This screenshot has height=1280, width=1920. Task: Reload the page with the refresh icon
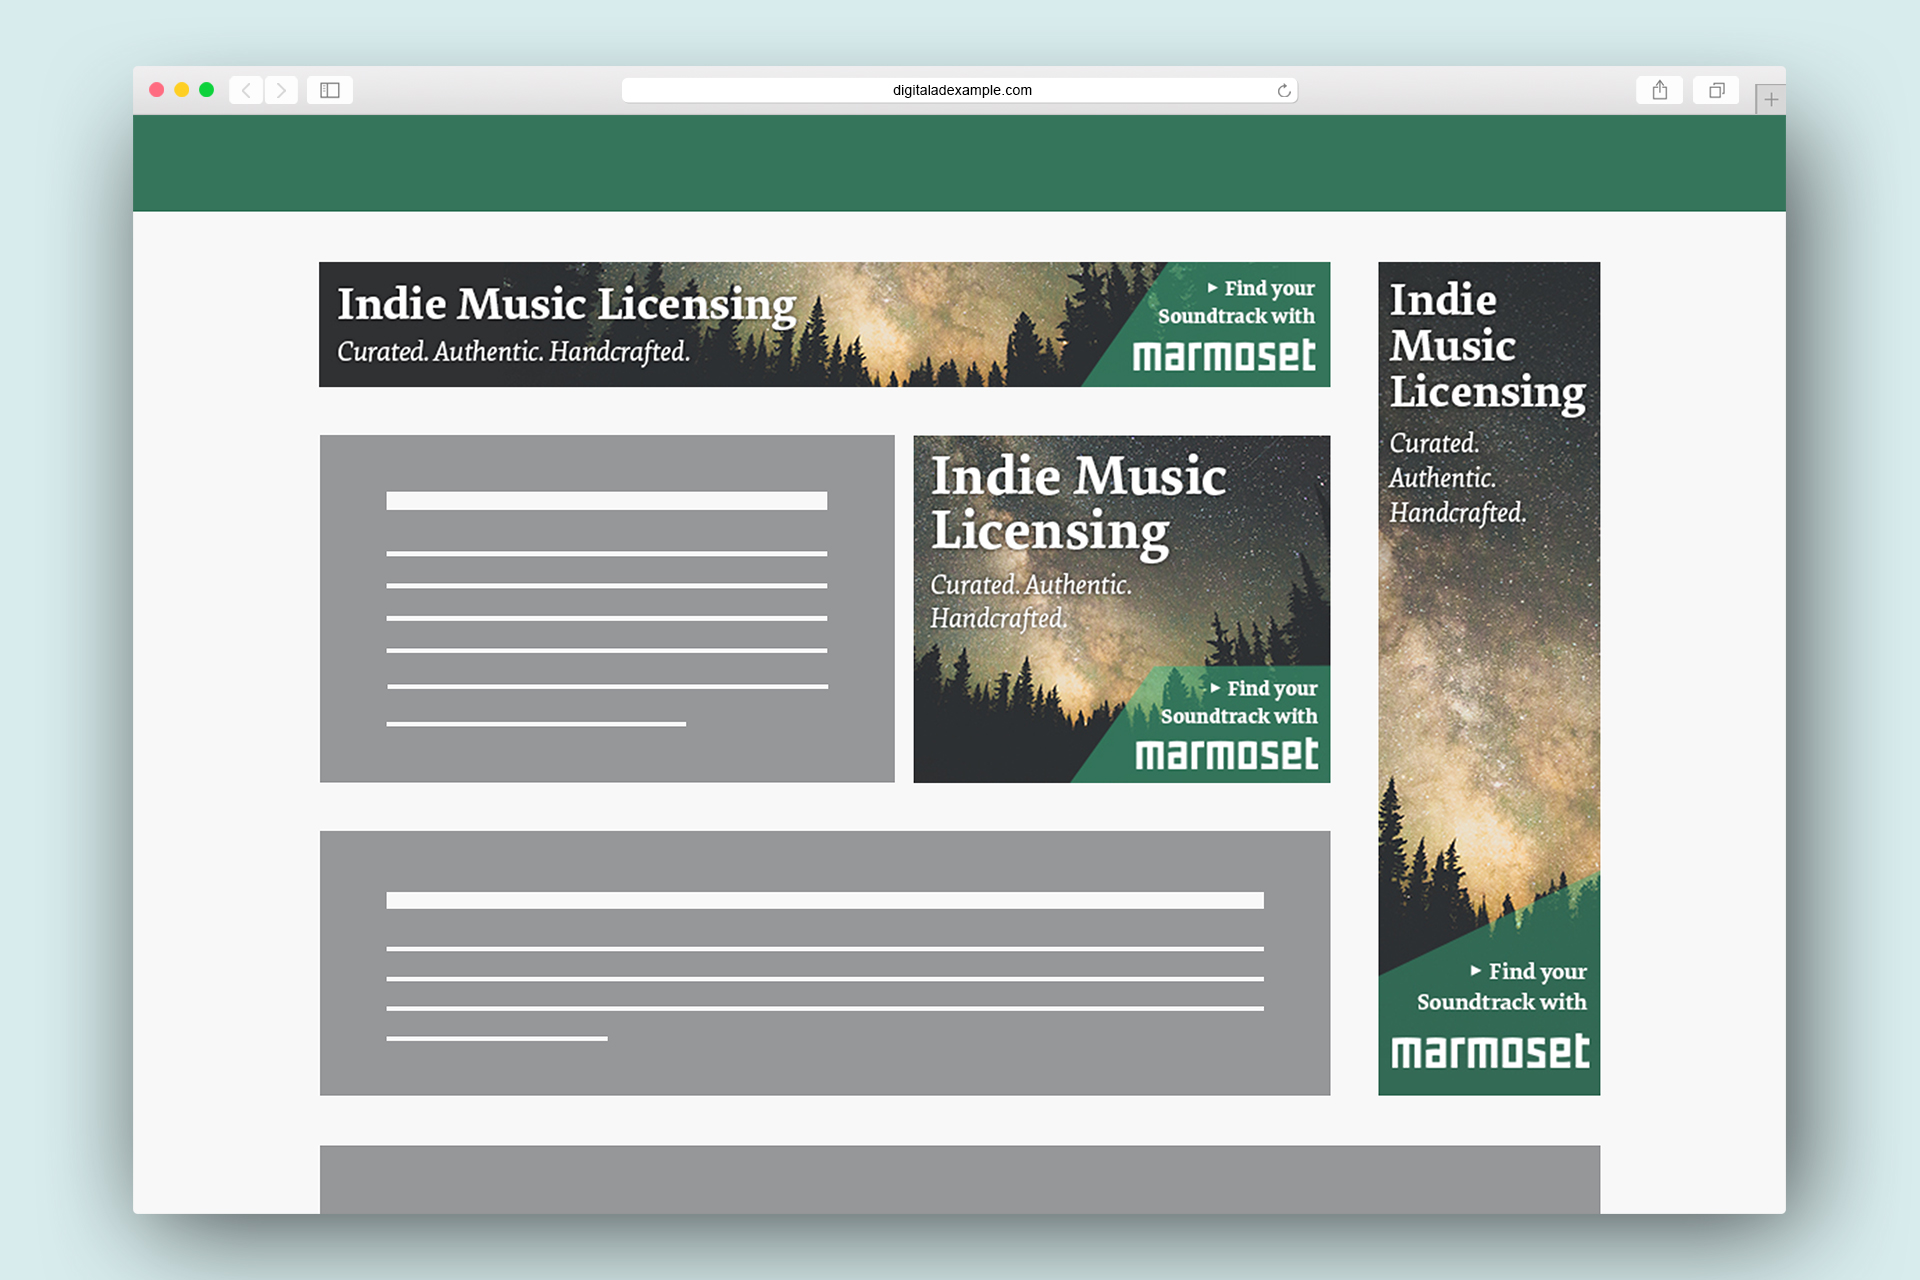(x=1284, y=91)
